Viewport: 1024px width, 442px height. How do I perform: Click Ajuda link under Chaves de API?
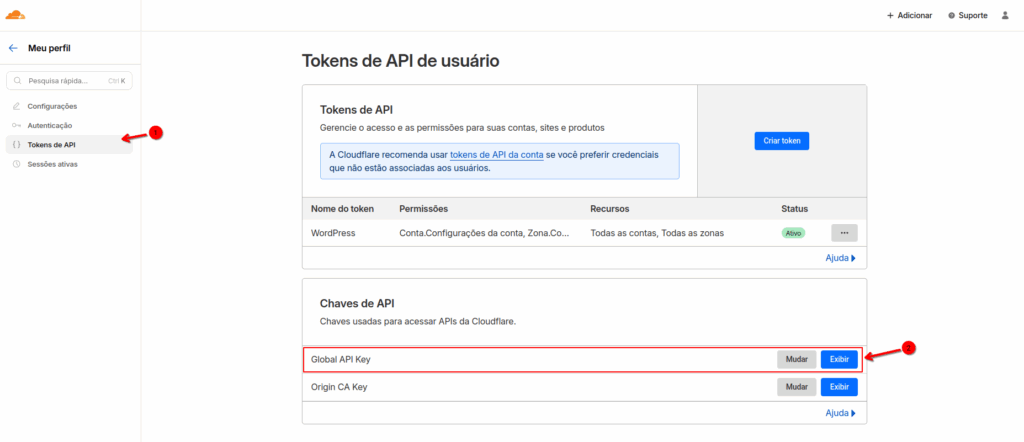839,412
